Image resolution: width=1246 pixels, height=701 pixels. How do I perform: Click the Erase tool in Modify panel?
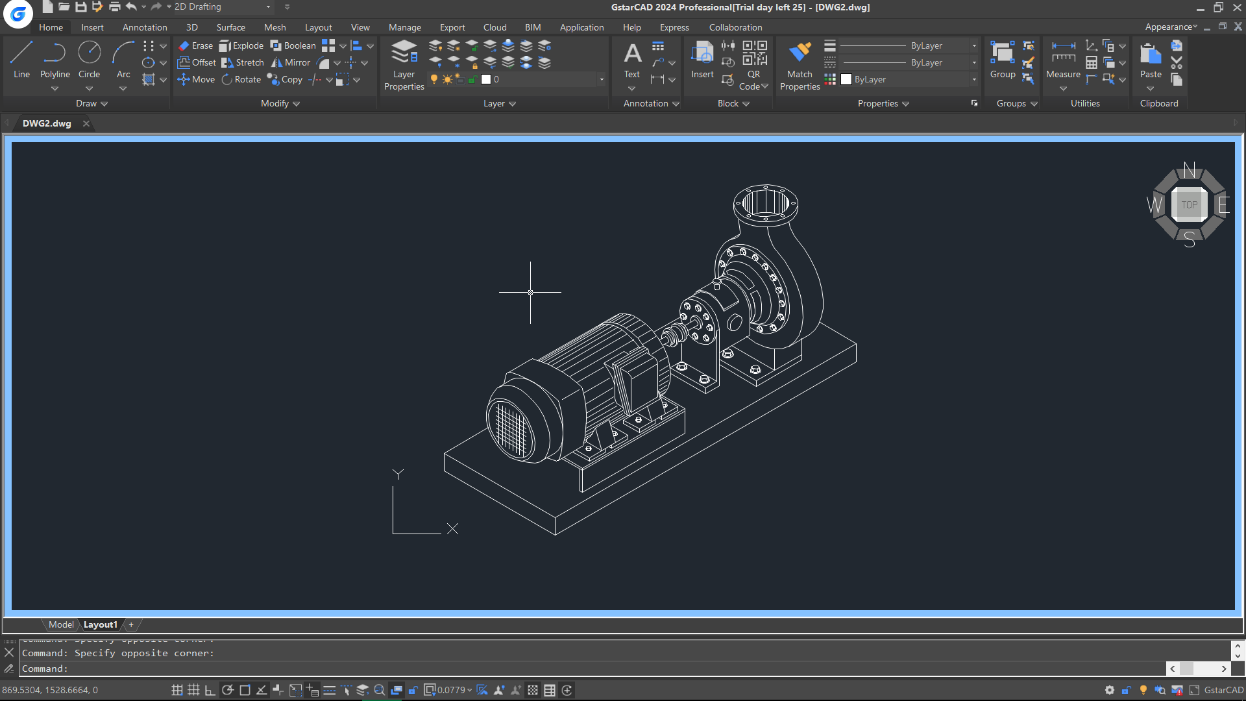[x=195, y=46]
